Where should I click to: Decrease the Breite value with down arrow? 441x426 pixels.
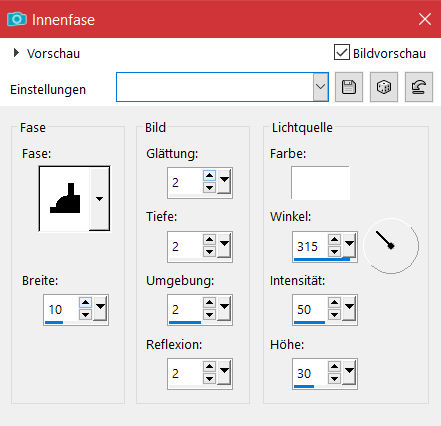pyautogui.click(x=86, y=314)
